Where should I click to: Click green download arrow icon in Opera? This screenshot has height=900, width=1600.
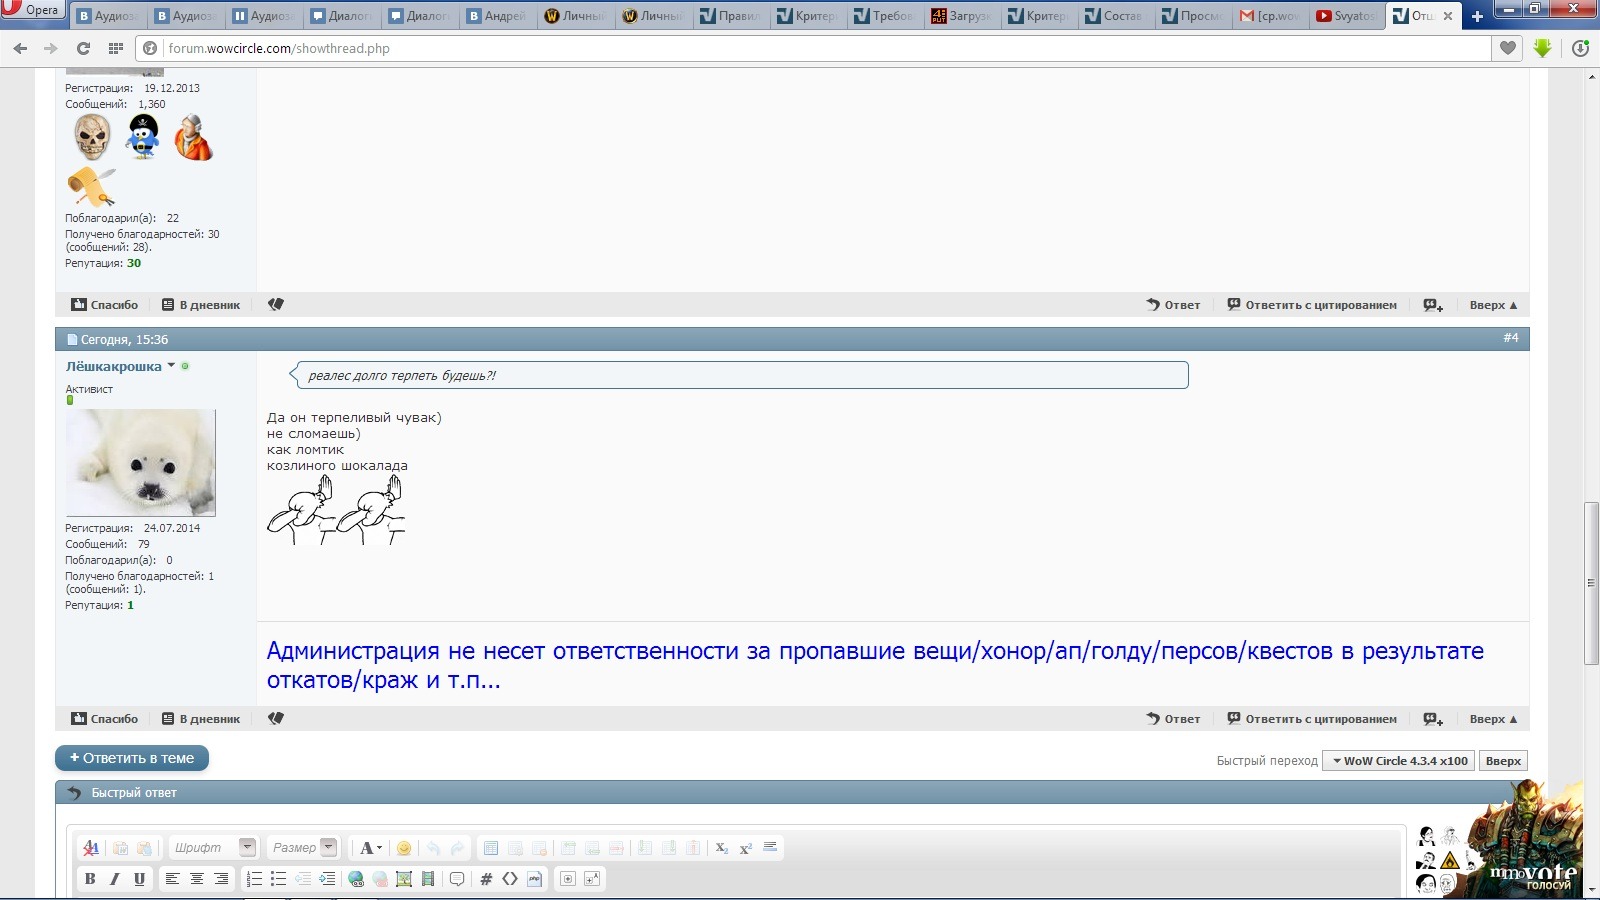[1543, 48]
